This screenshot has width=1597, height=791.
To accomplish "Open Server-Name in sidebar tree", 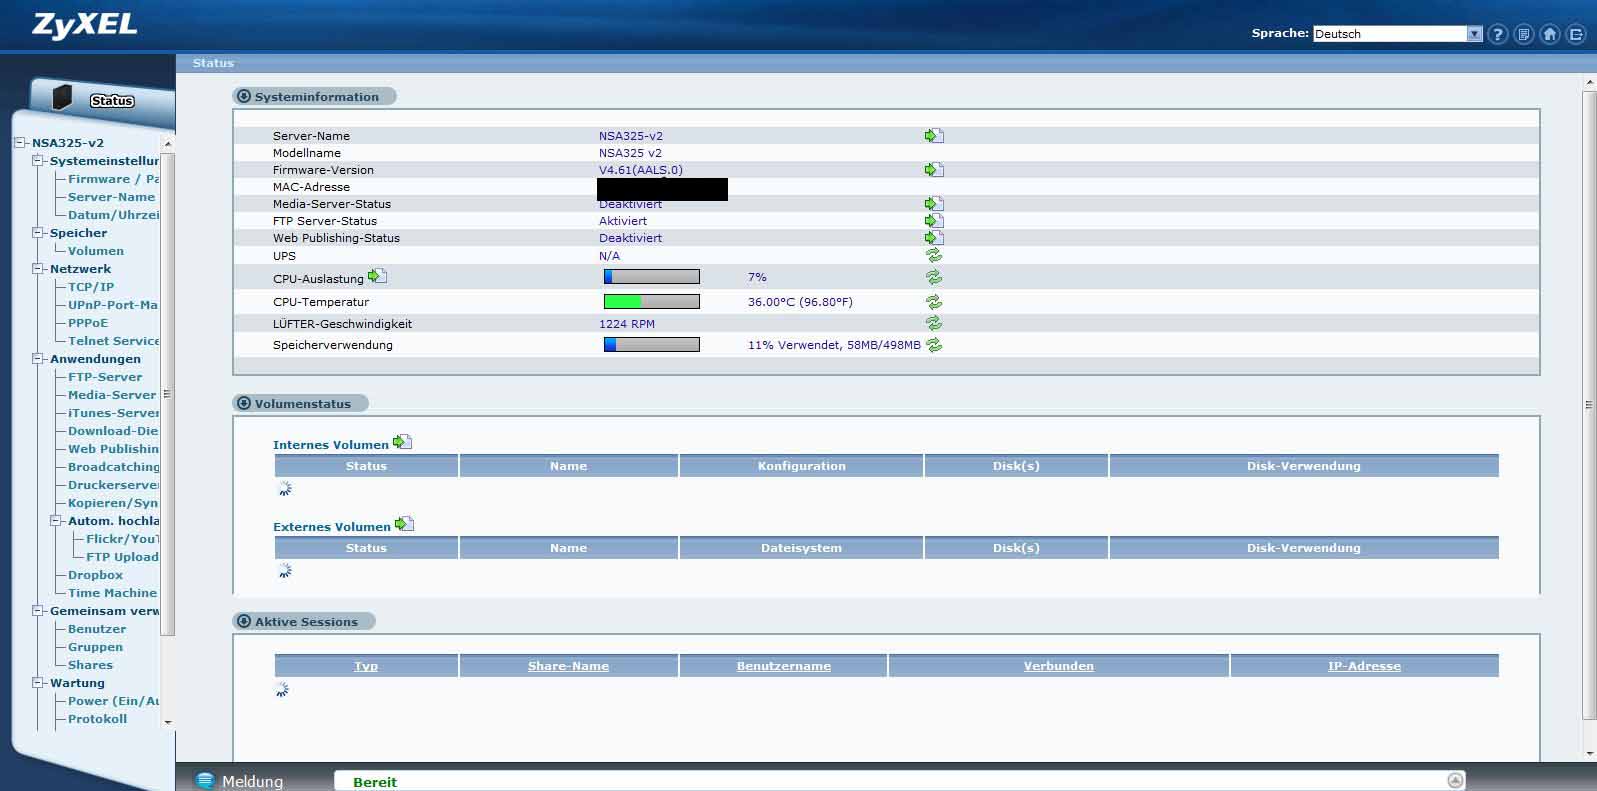I will 111,197.
